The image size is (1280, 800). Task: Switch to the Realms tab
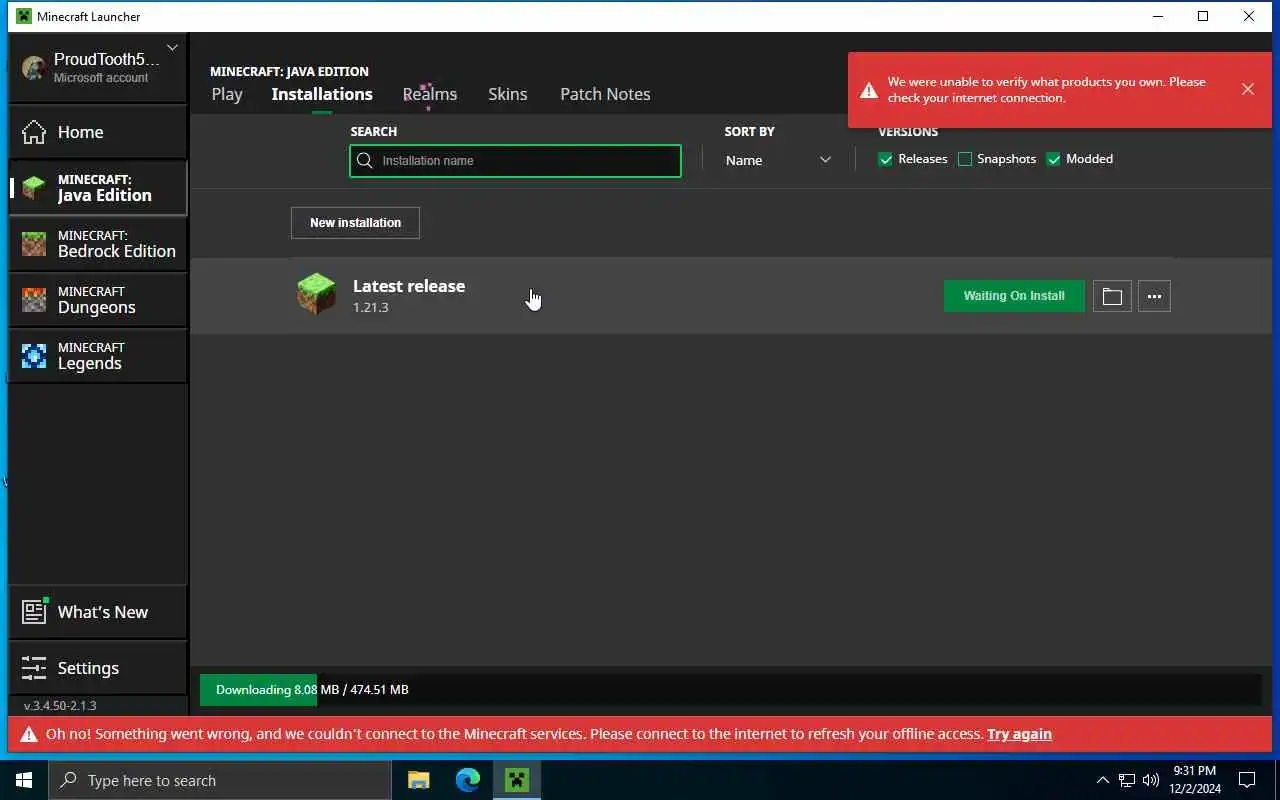(x=430, y=94)
